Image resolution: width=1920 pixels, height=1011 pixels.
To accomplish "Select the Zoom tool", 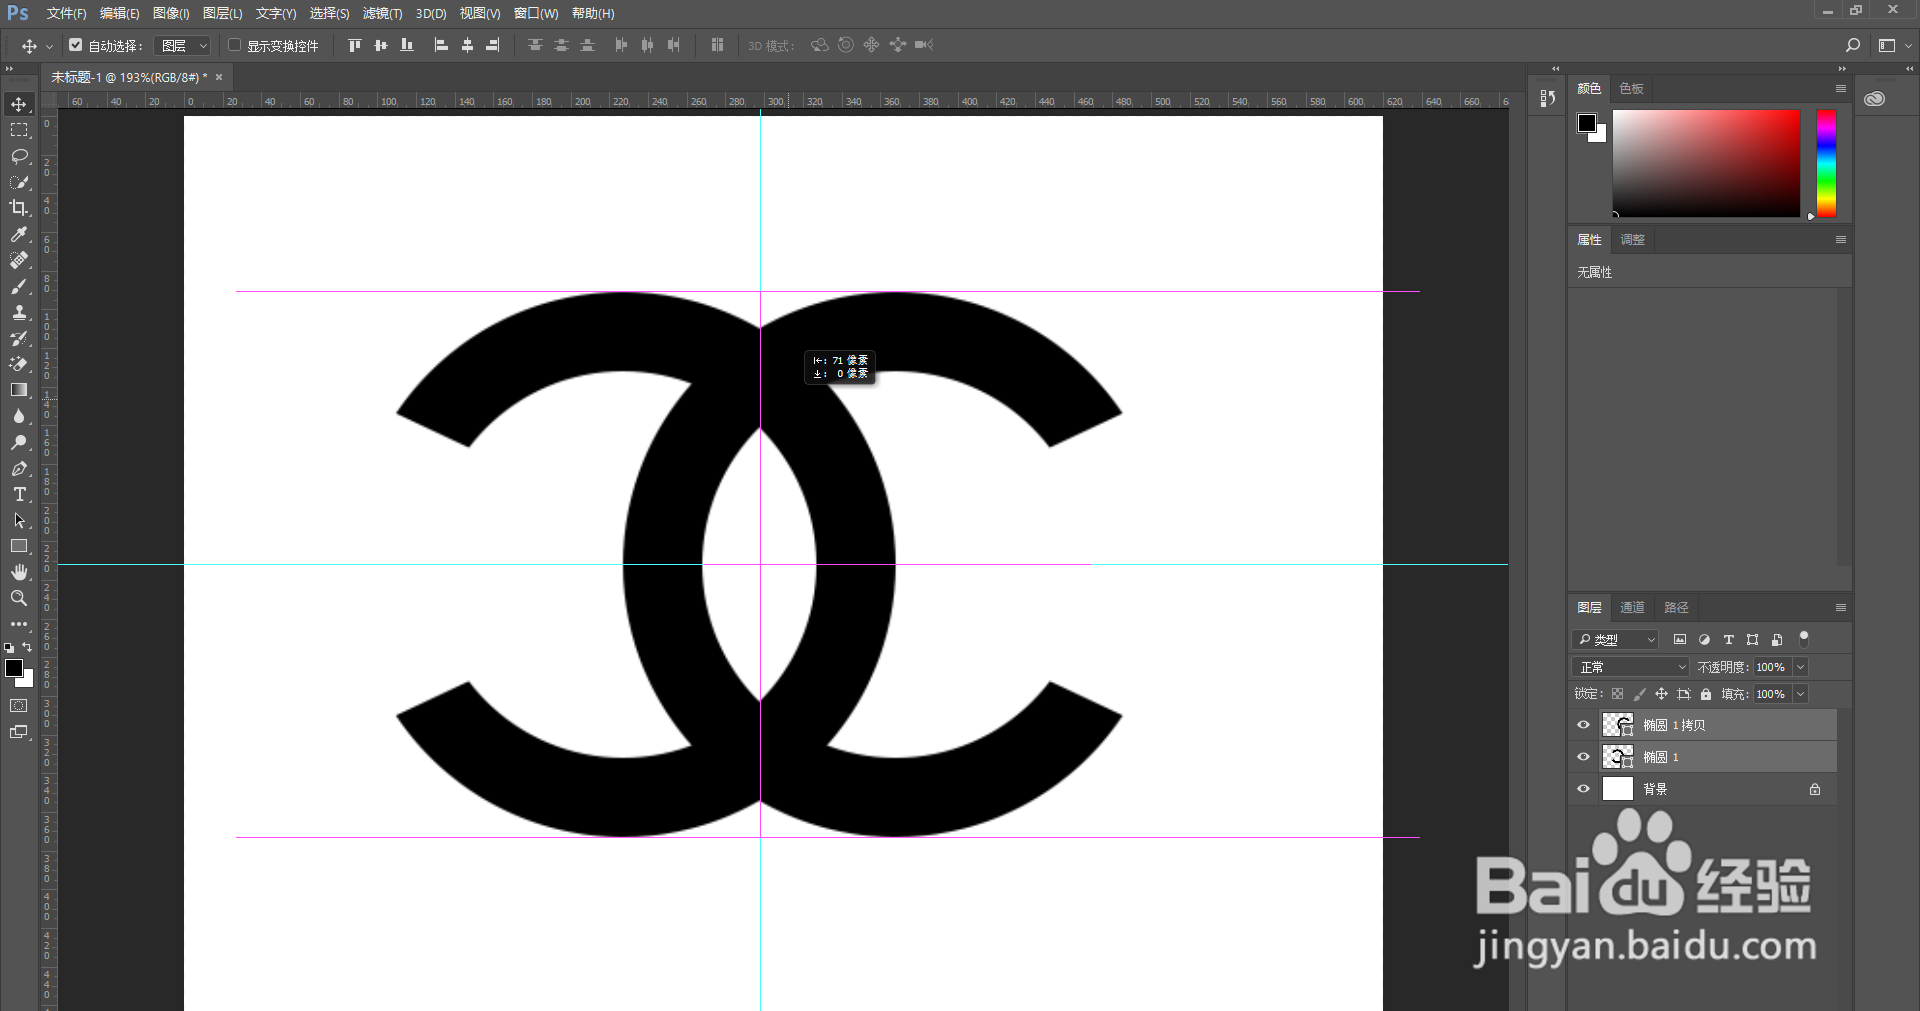I will point(19,598).
